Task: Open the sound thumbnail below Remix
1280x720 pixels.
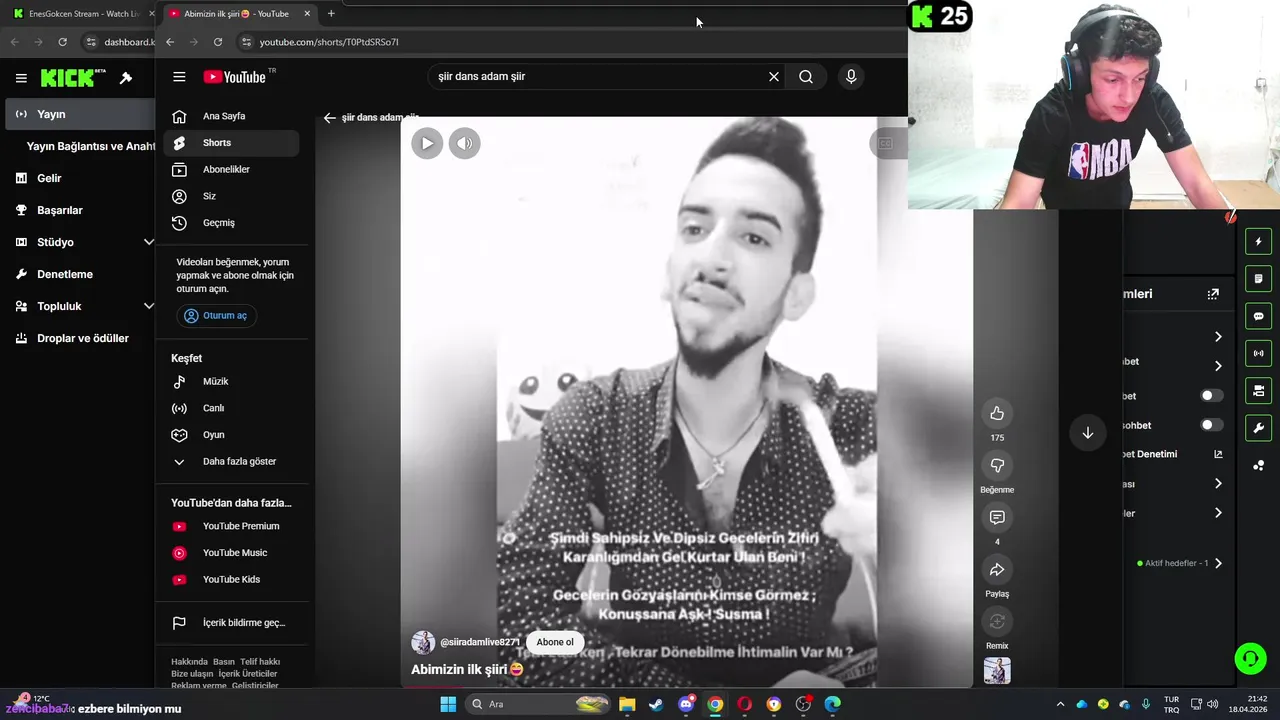Action: click(x=997, y=671)
